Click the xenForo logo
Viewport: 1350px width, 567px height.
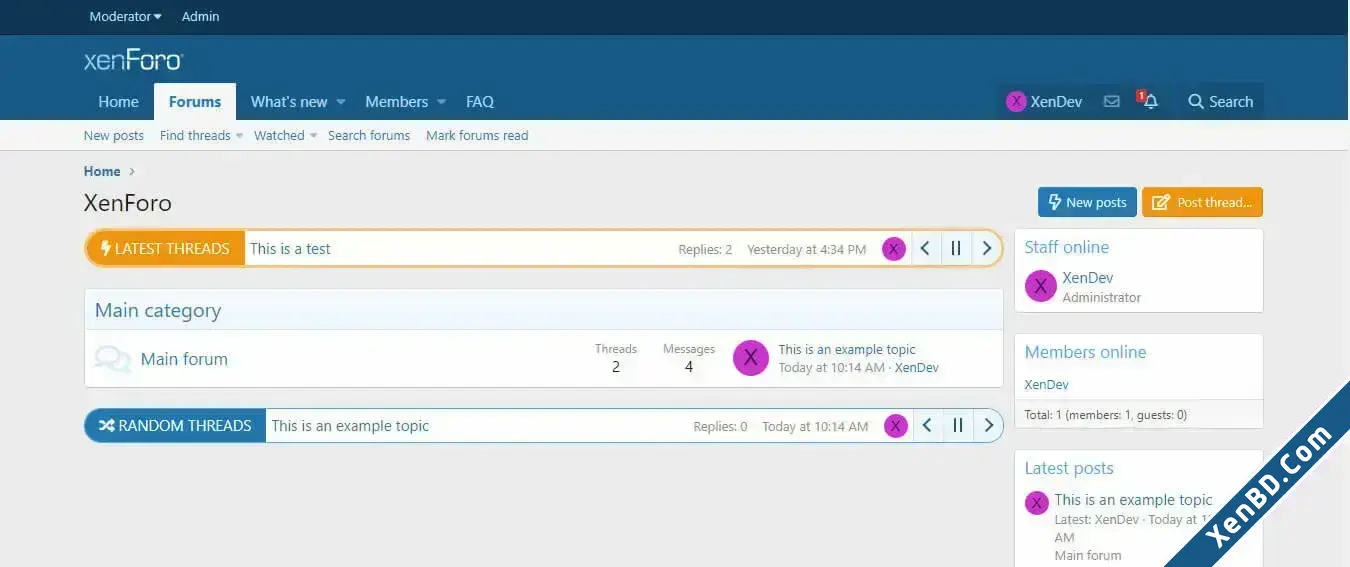click(x=133, y=60)
